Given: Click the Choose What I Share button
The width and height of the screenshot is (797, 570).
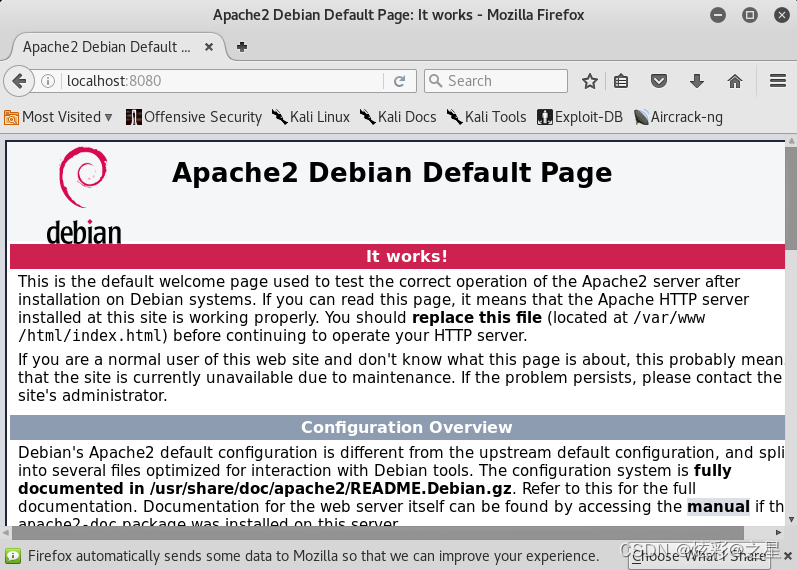Looking at the screenshot, I should pos(699,556).
